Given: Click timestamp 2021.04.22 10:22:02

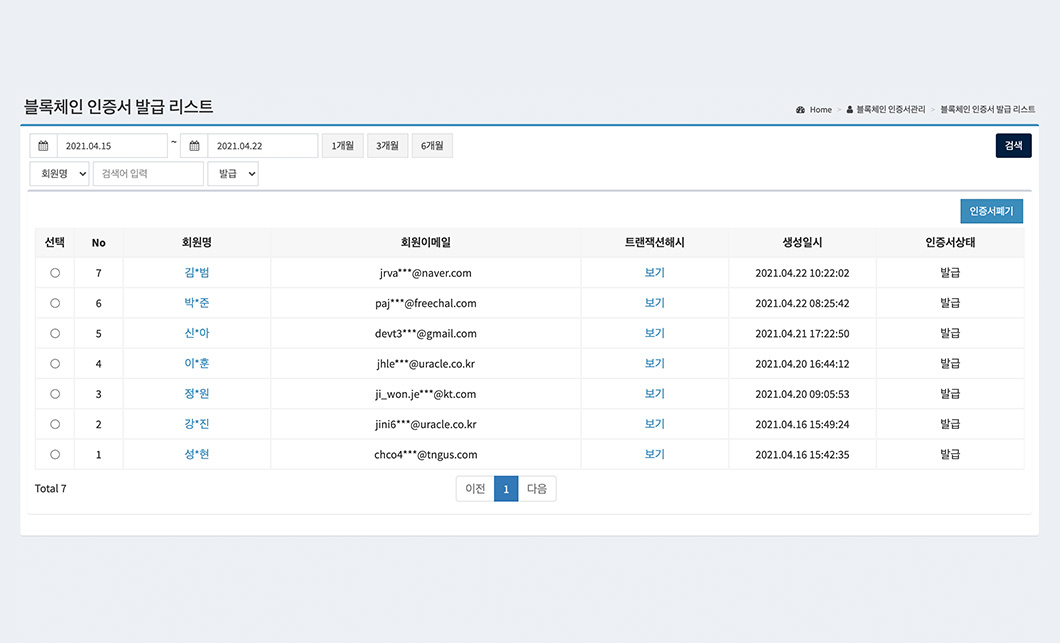Looking at the screenshot, I should coord(802,273).
